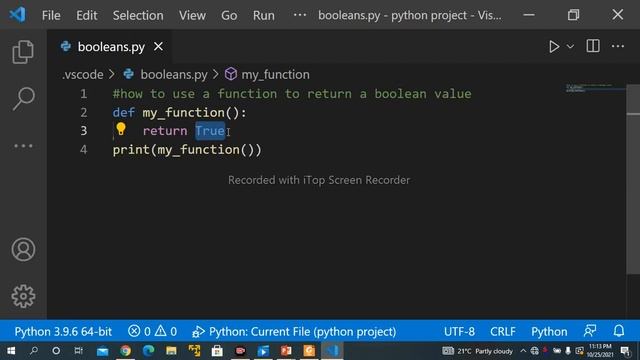Change UTF-8 file encoding
The height and width of the screenshot is (360, 640).
(x=459, y=331)
